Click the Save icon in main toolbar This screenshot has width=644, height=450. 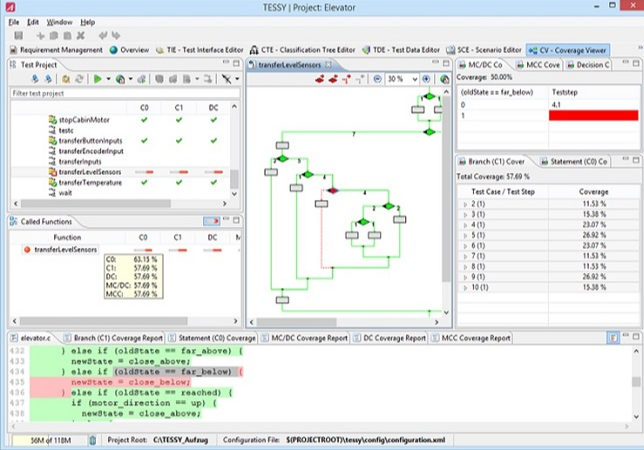pos(18,36)
